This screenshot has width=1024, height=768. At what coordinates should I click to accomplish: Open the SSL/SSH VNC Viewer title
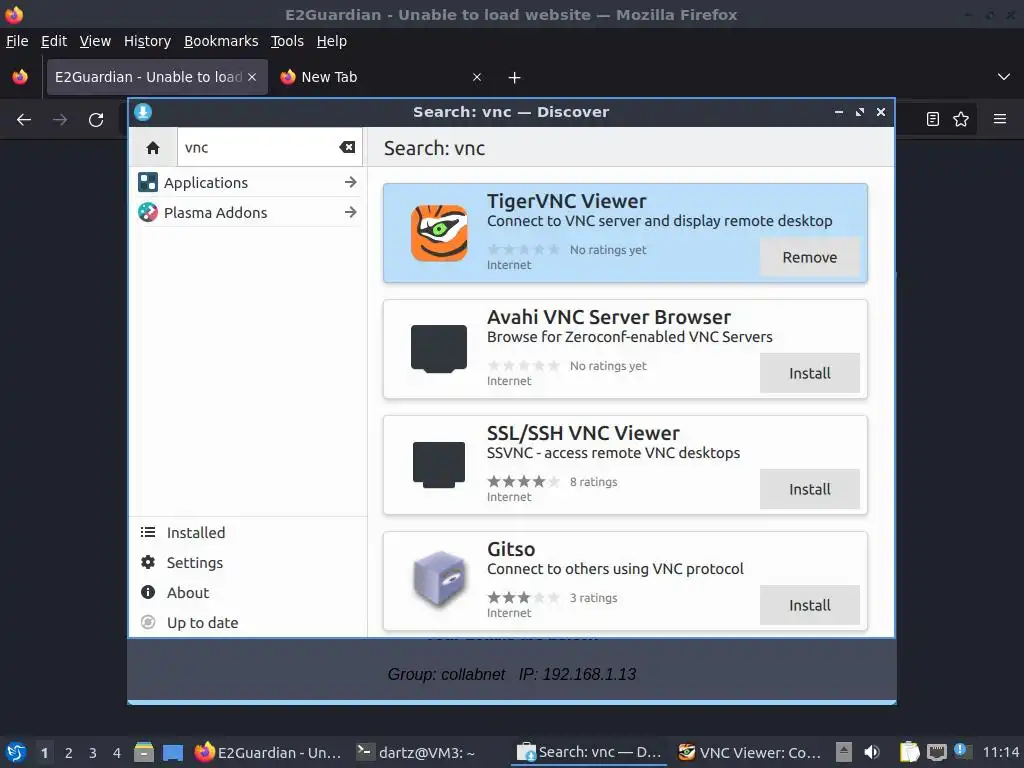(583, 433)
